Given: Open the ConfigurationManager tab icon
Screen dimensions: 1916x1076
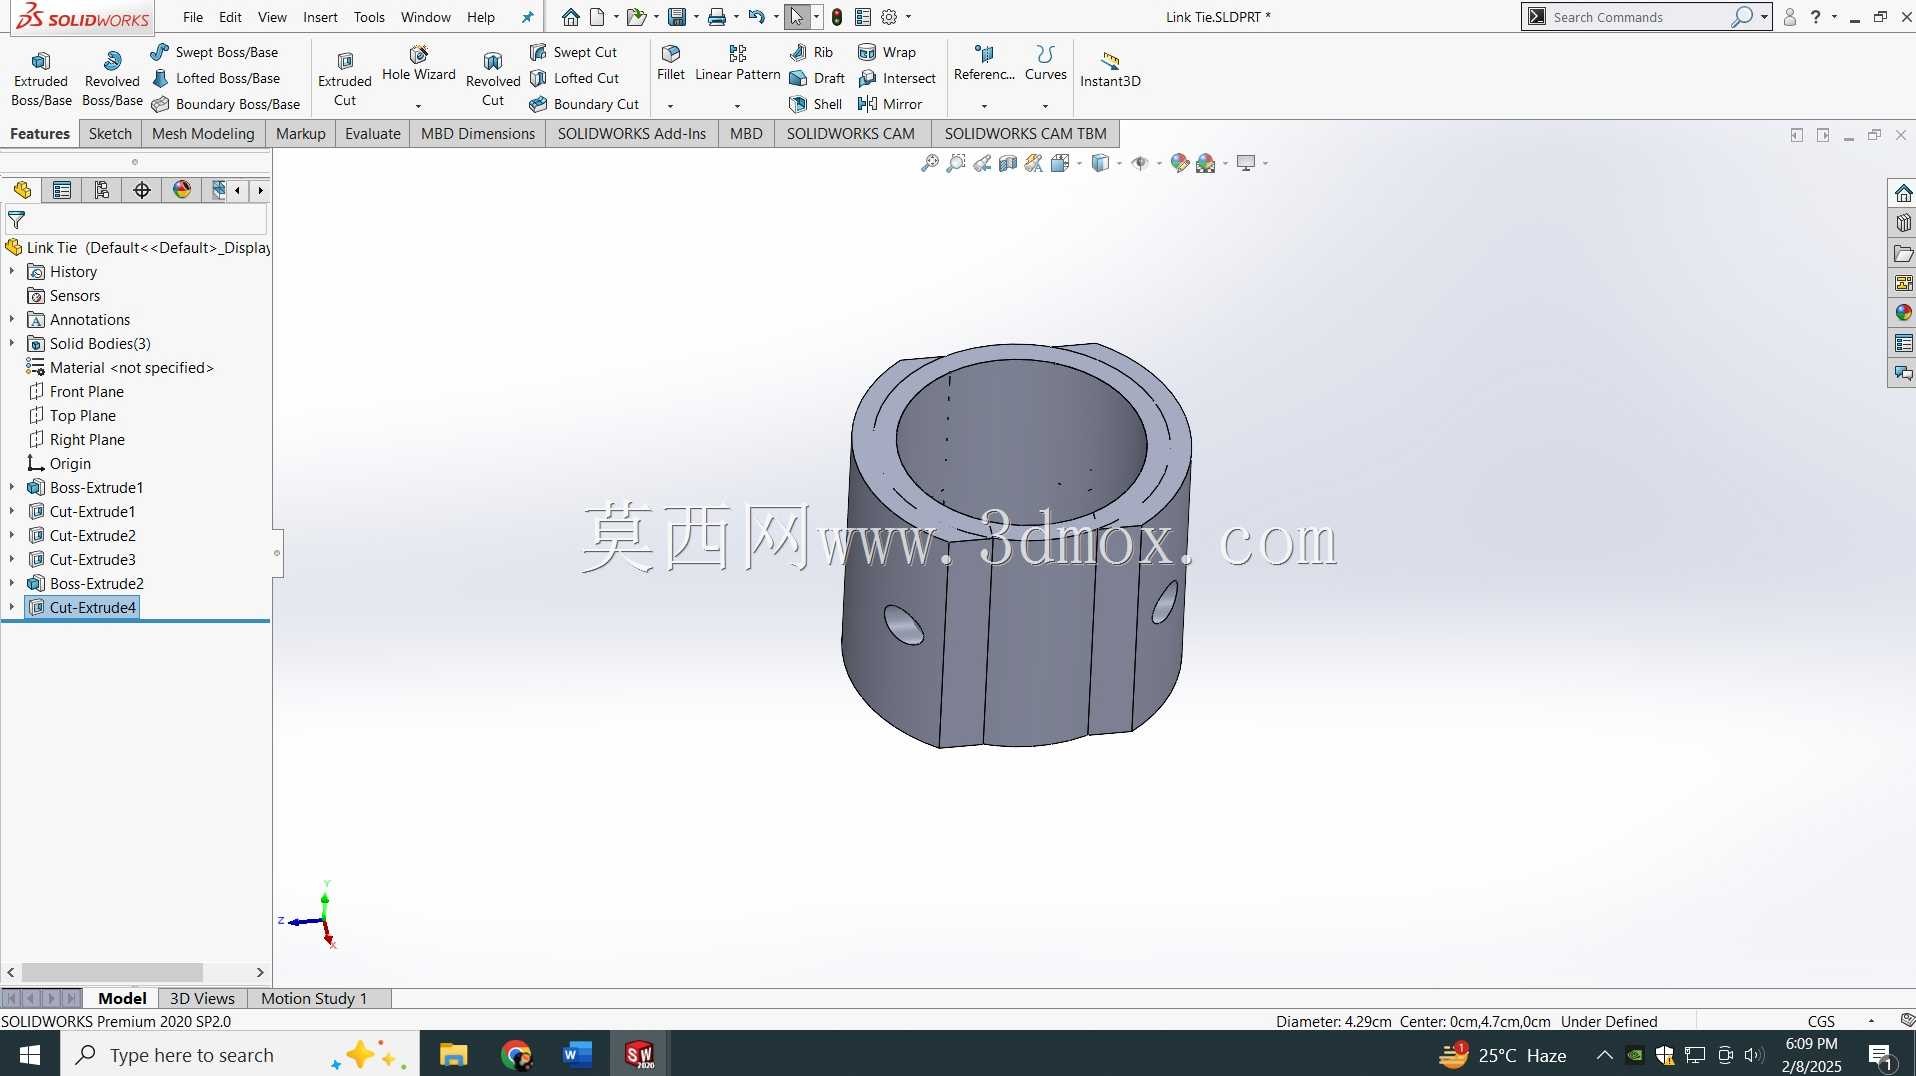Looking at the screenshot, I should [102, 190].
